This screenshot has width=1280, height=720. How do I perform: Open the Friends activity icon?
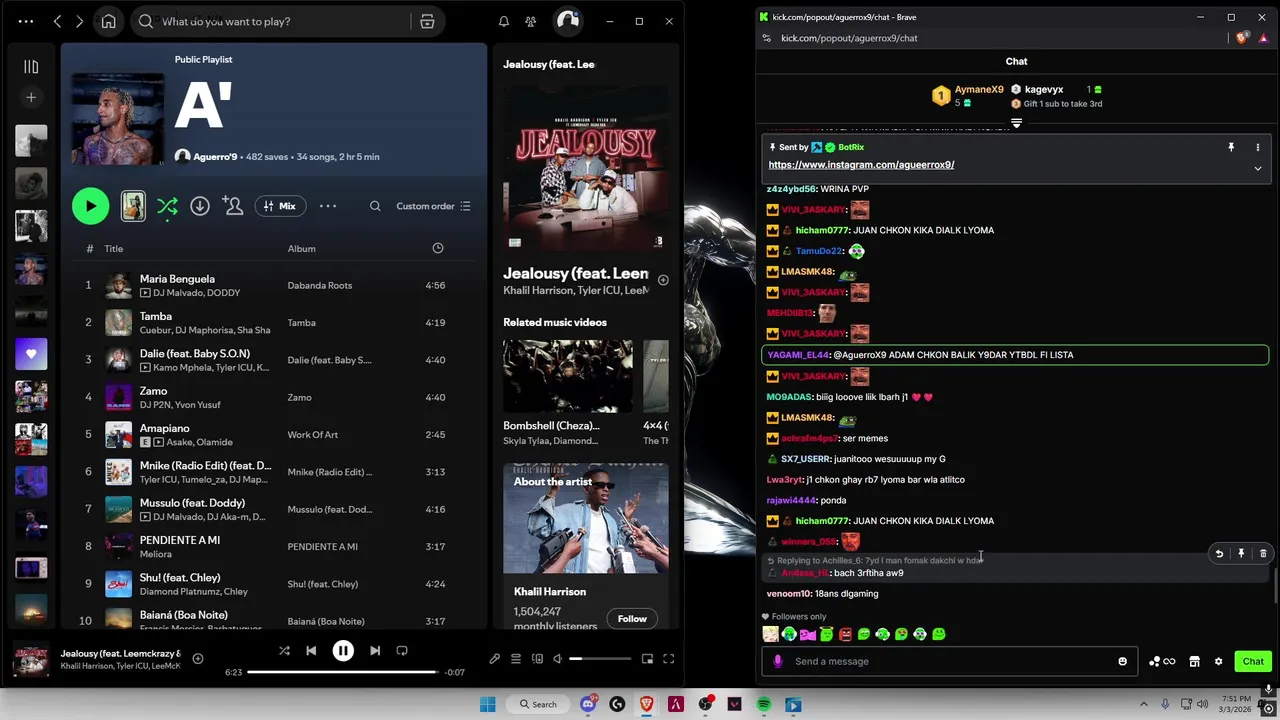[531, 21]
